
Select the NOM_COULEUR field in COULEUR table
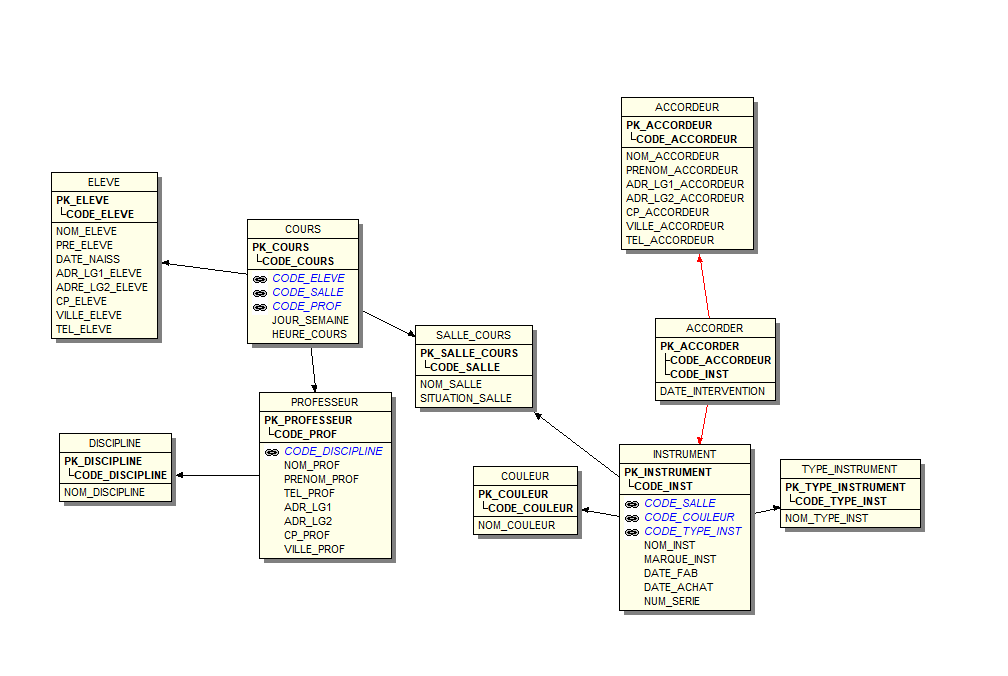coord(516,525)
